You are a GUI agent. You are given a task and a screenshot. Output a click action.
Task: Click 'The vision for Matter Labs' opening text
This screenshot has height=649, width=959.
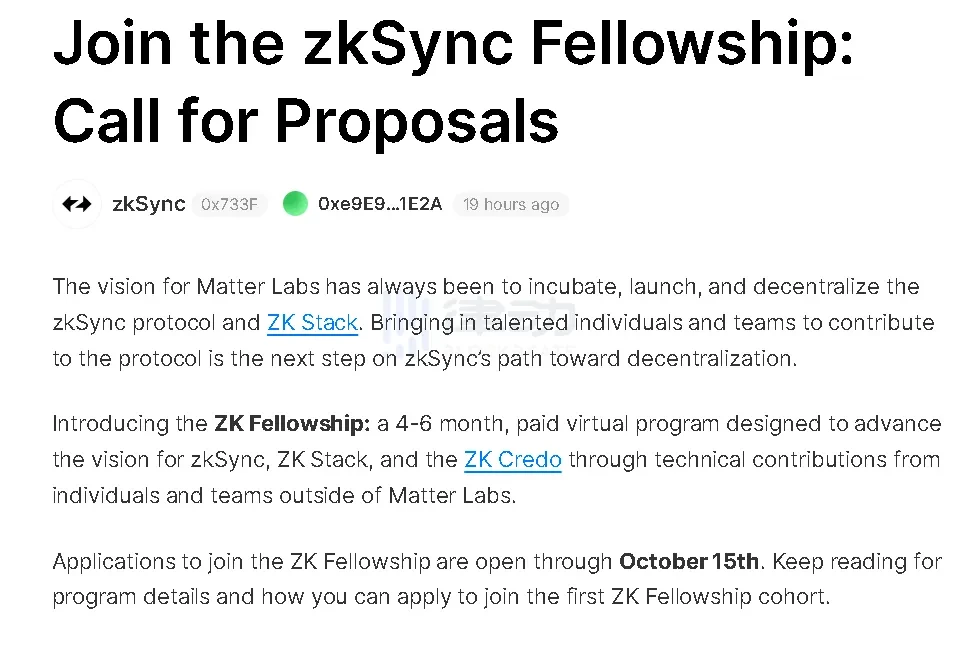pos(185,287)
